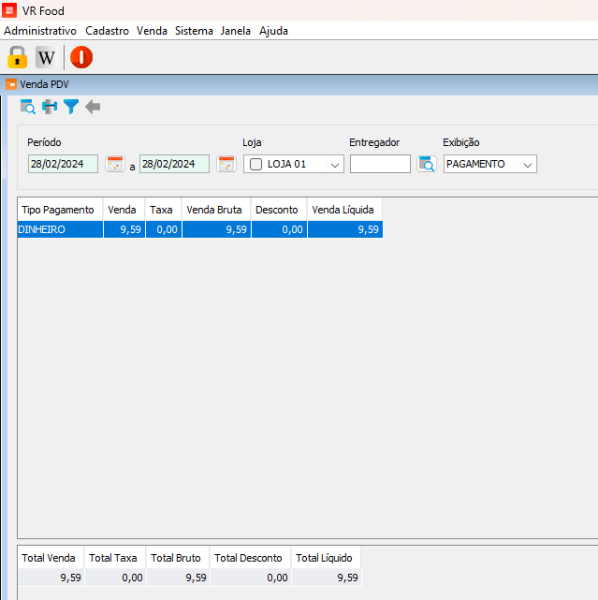
Task: Click the search query magnifier toolbar icon
Action: (x=28, y=107)
